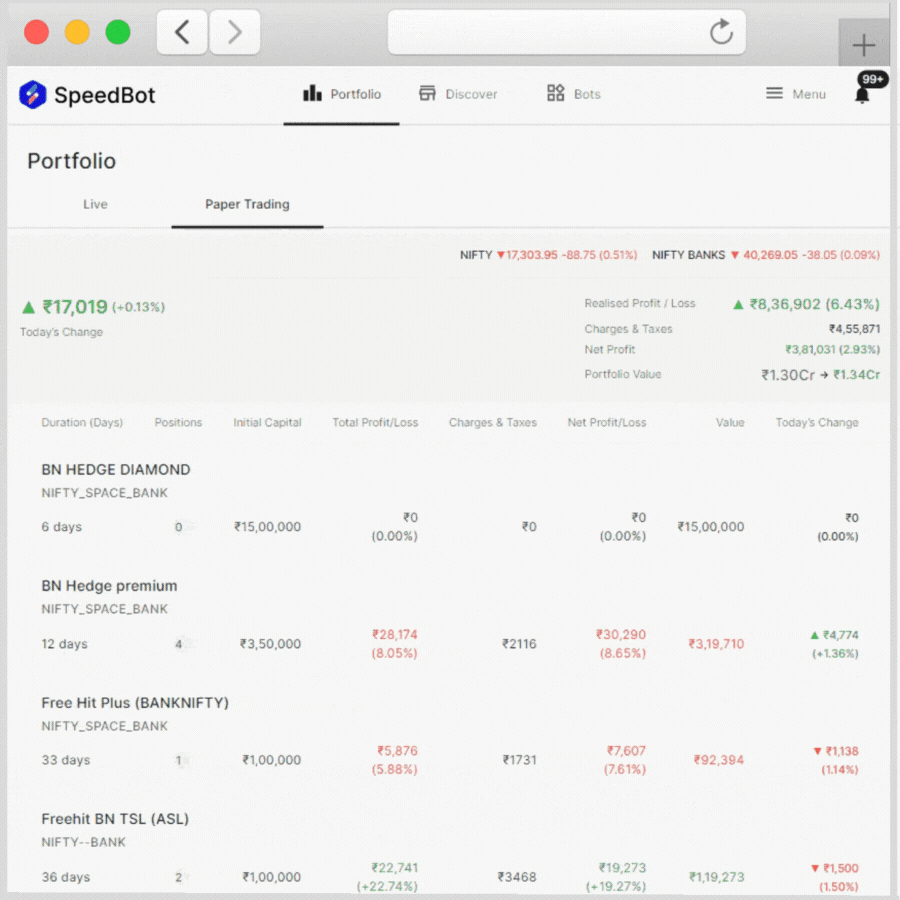Image resolution: width=900 pixels, height=900 pixels.
Task: Click Portfolio Value ₹1.34Cr
Action: pyautogui.click(x=856, y=375)
